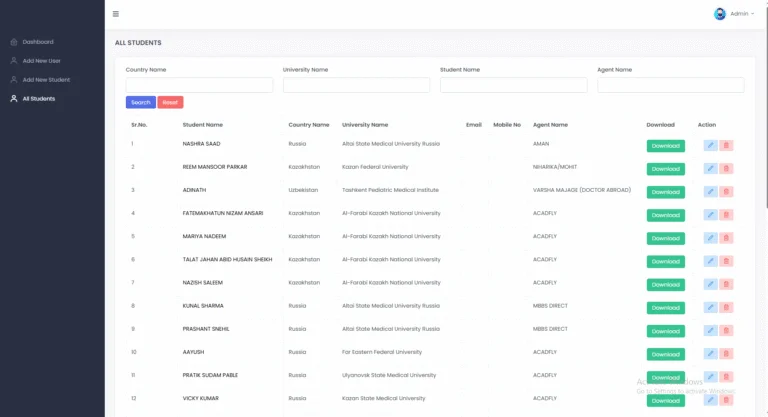Click the Admin profile avatar
This screenshot has height=417, width=768.
tap(720, 14)
